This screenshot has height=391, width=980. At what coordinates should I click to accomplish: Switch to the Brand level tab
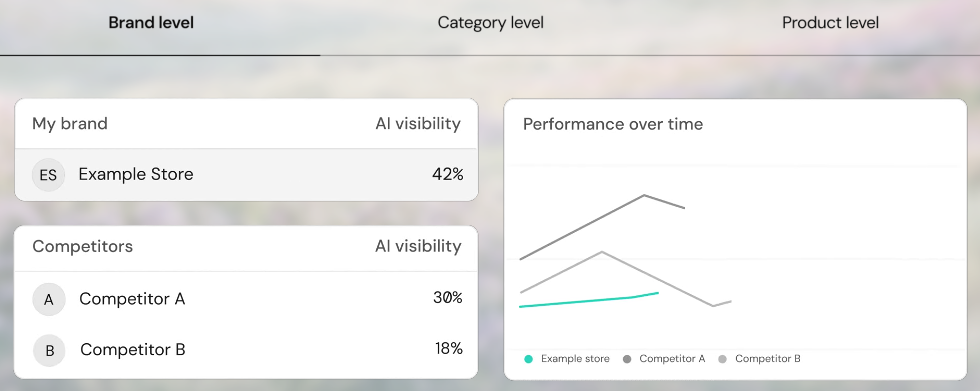point(151,23)
